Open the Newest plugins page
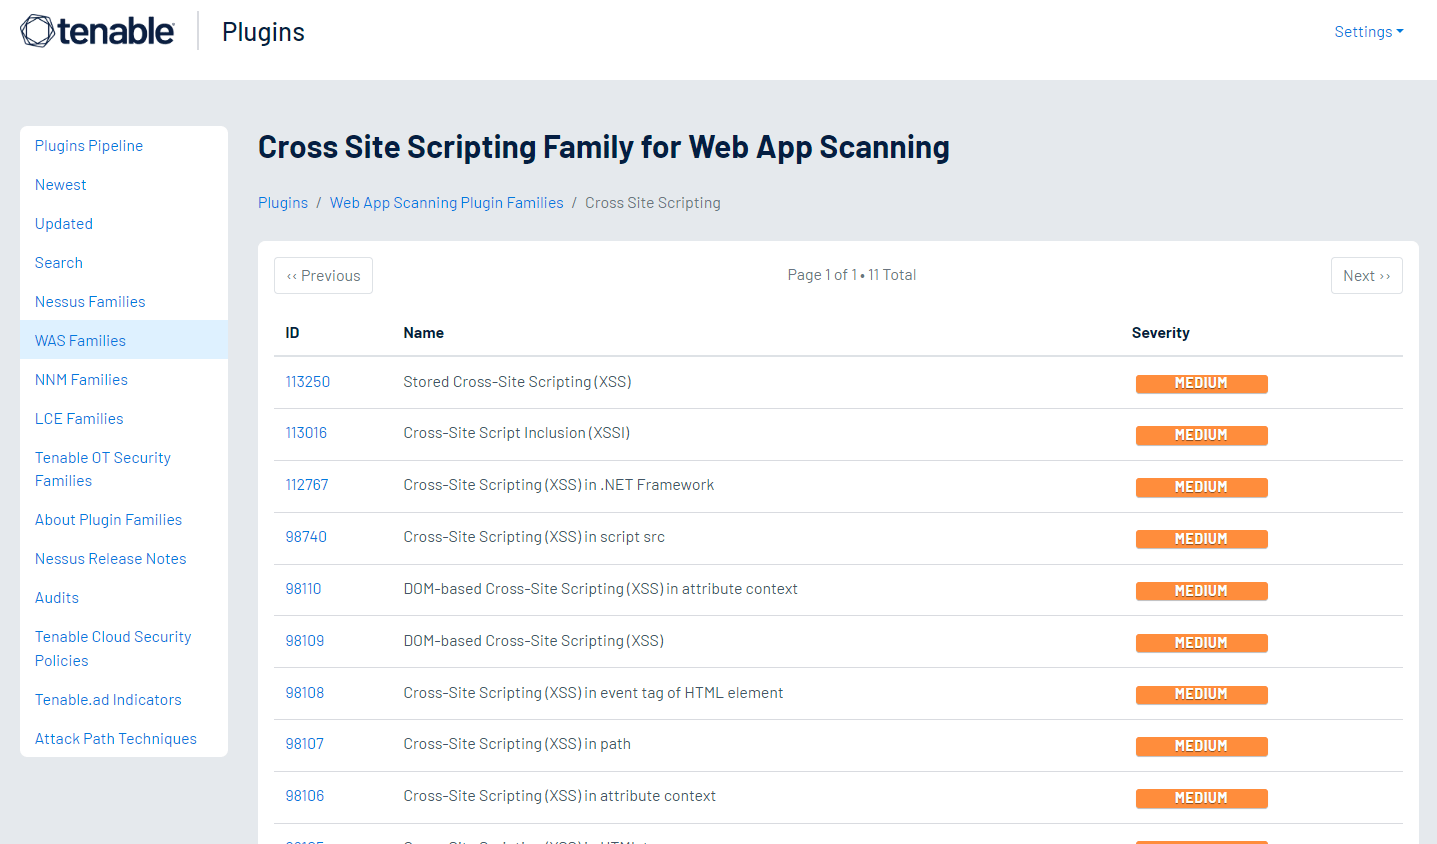This screenshot has width=1437, height=844. coord(60,184)
